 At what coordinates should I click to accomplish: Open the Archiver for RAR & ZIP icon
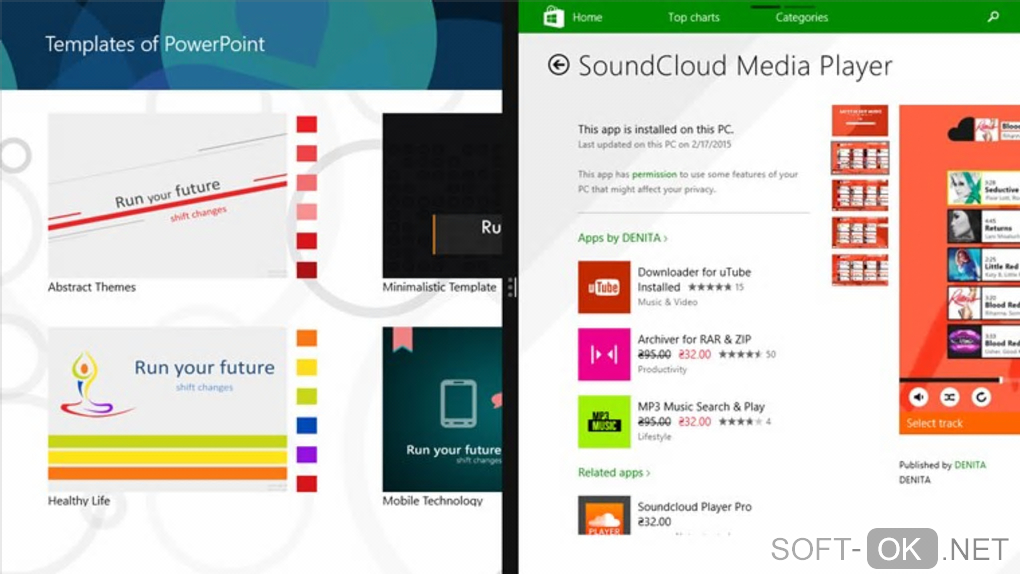(604, 354)
